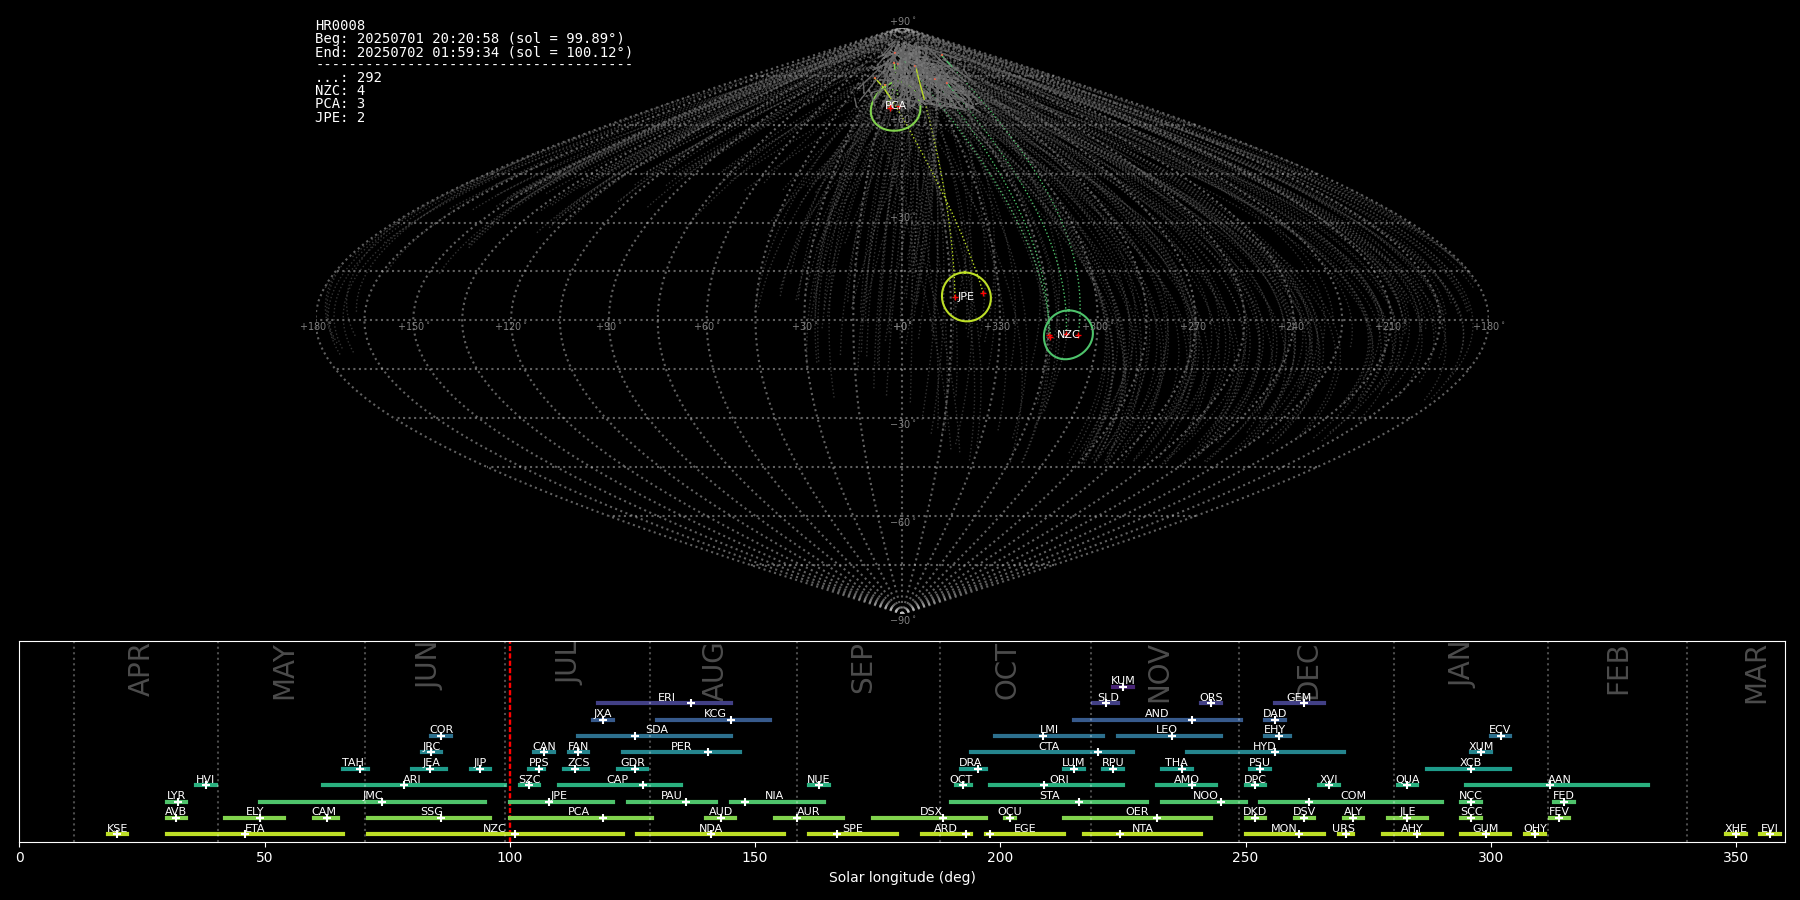Click the PCA shower bar in the timeline
This screenshot has width=1800, height=900.
pos(581,818)
